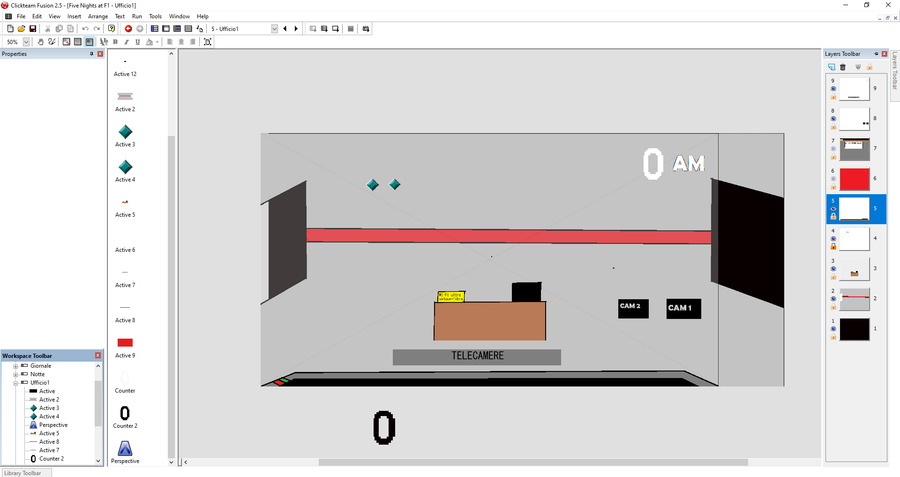Save the project with the floppy disk icon
900x477 pixels.
[x=33, y=29]
